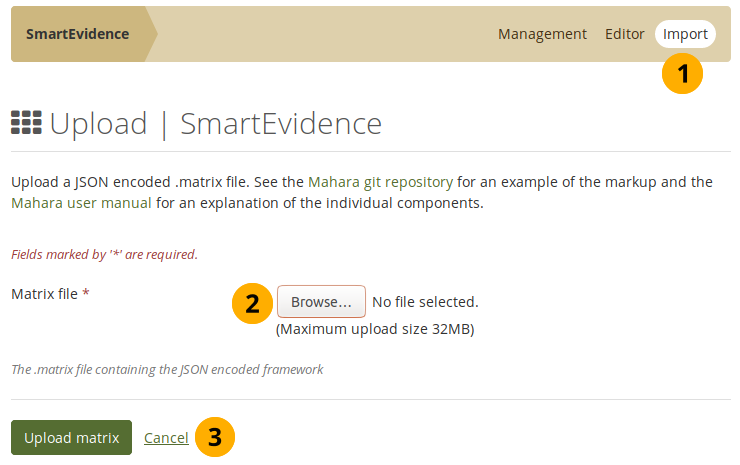Click the maximum upload size 32MB note
This screenshot has width=740, height=465.
pos(374,329)
